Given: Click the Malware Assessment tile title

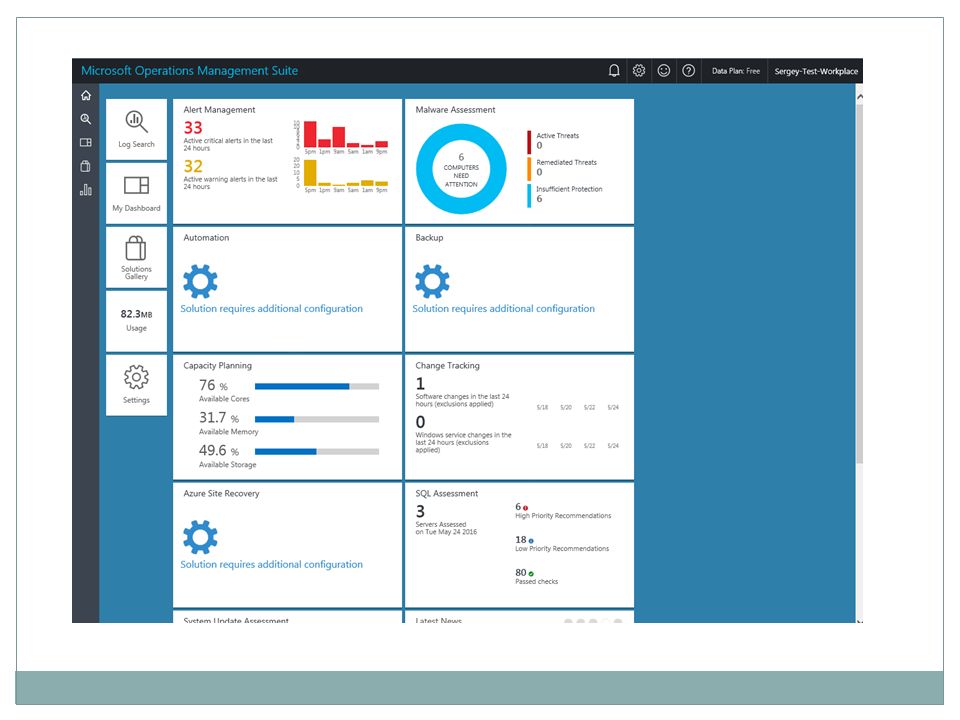Looking at the screenshot, I should [x=455, y=110].
